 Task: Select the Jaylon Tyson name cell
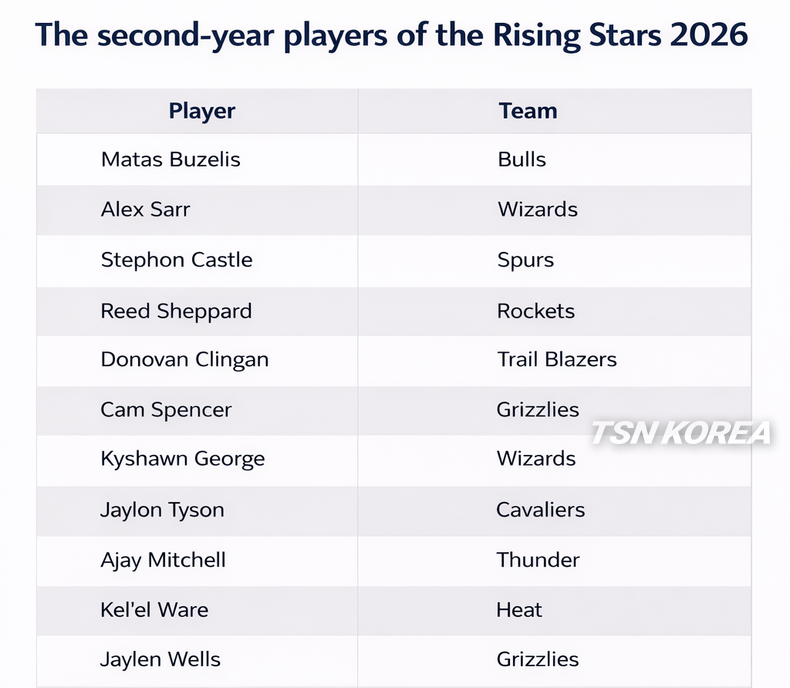coord(162,510)
